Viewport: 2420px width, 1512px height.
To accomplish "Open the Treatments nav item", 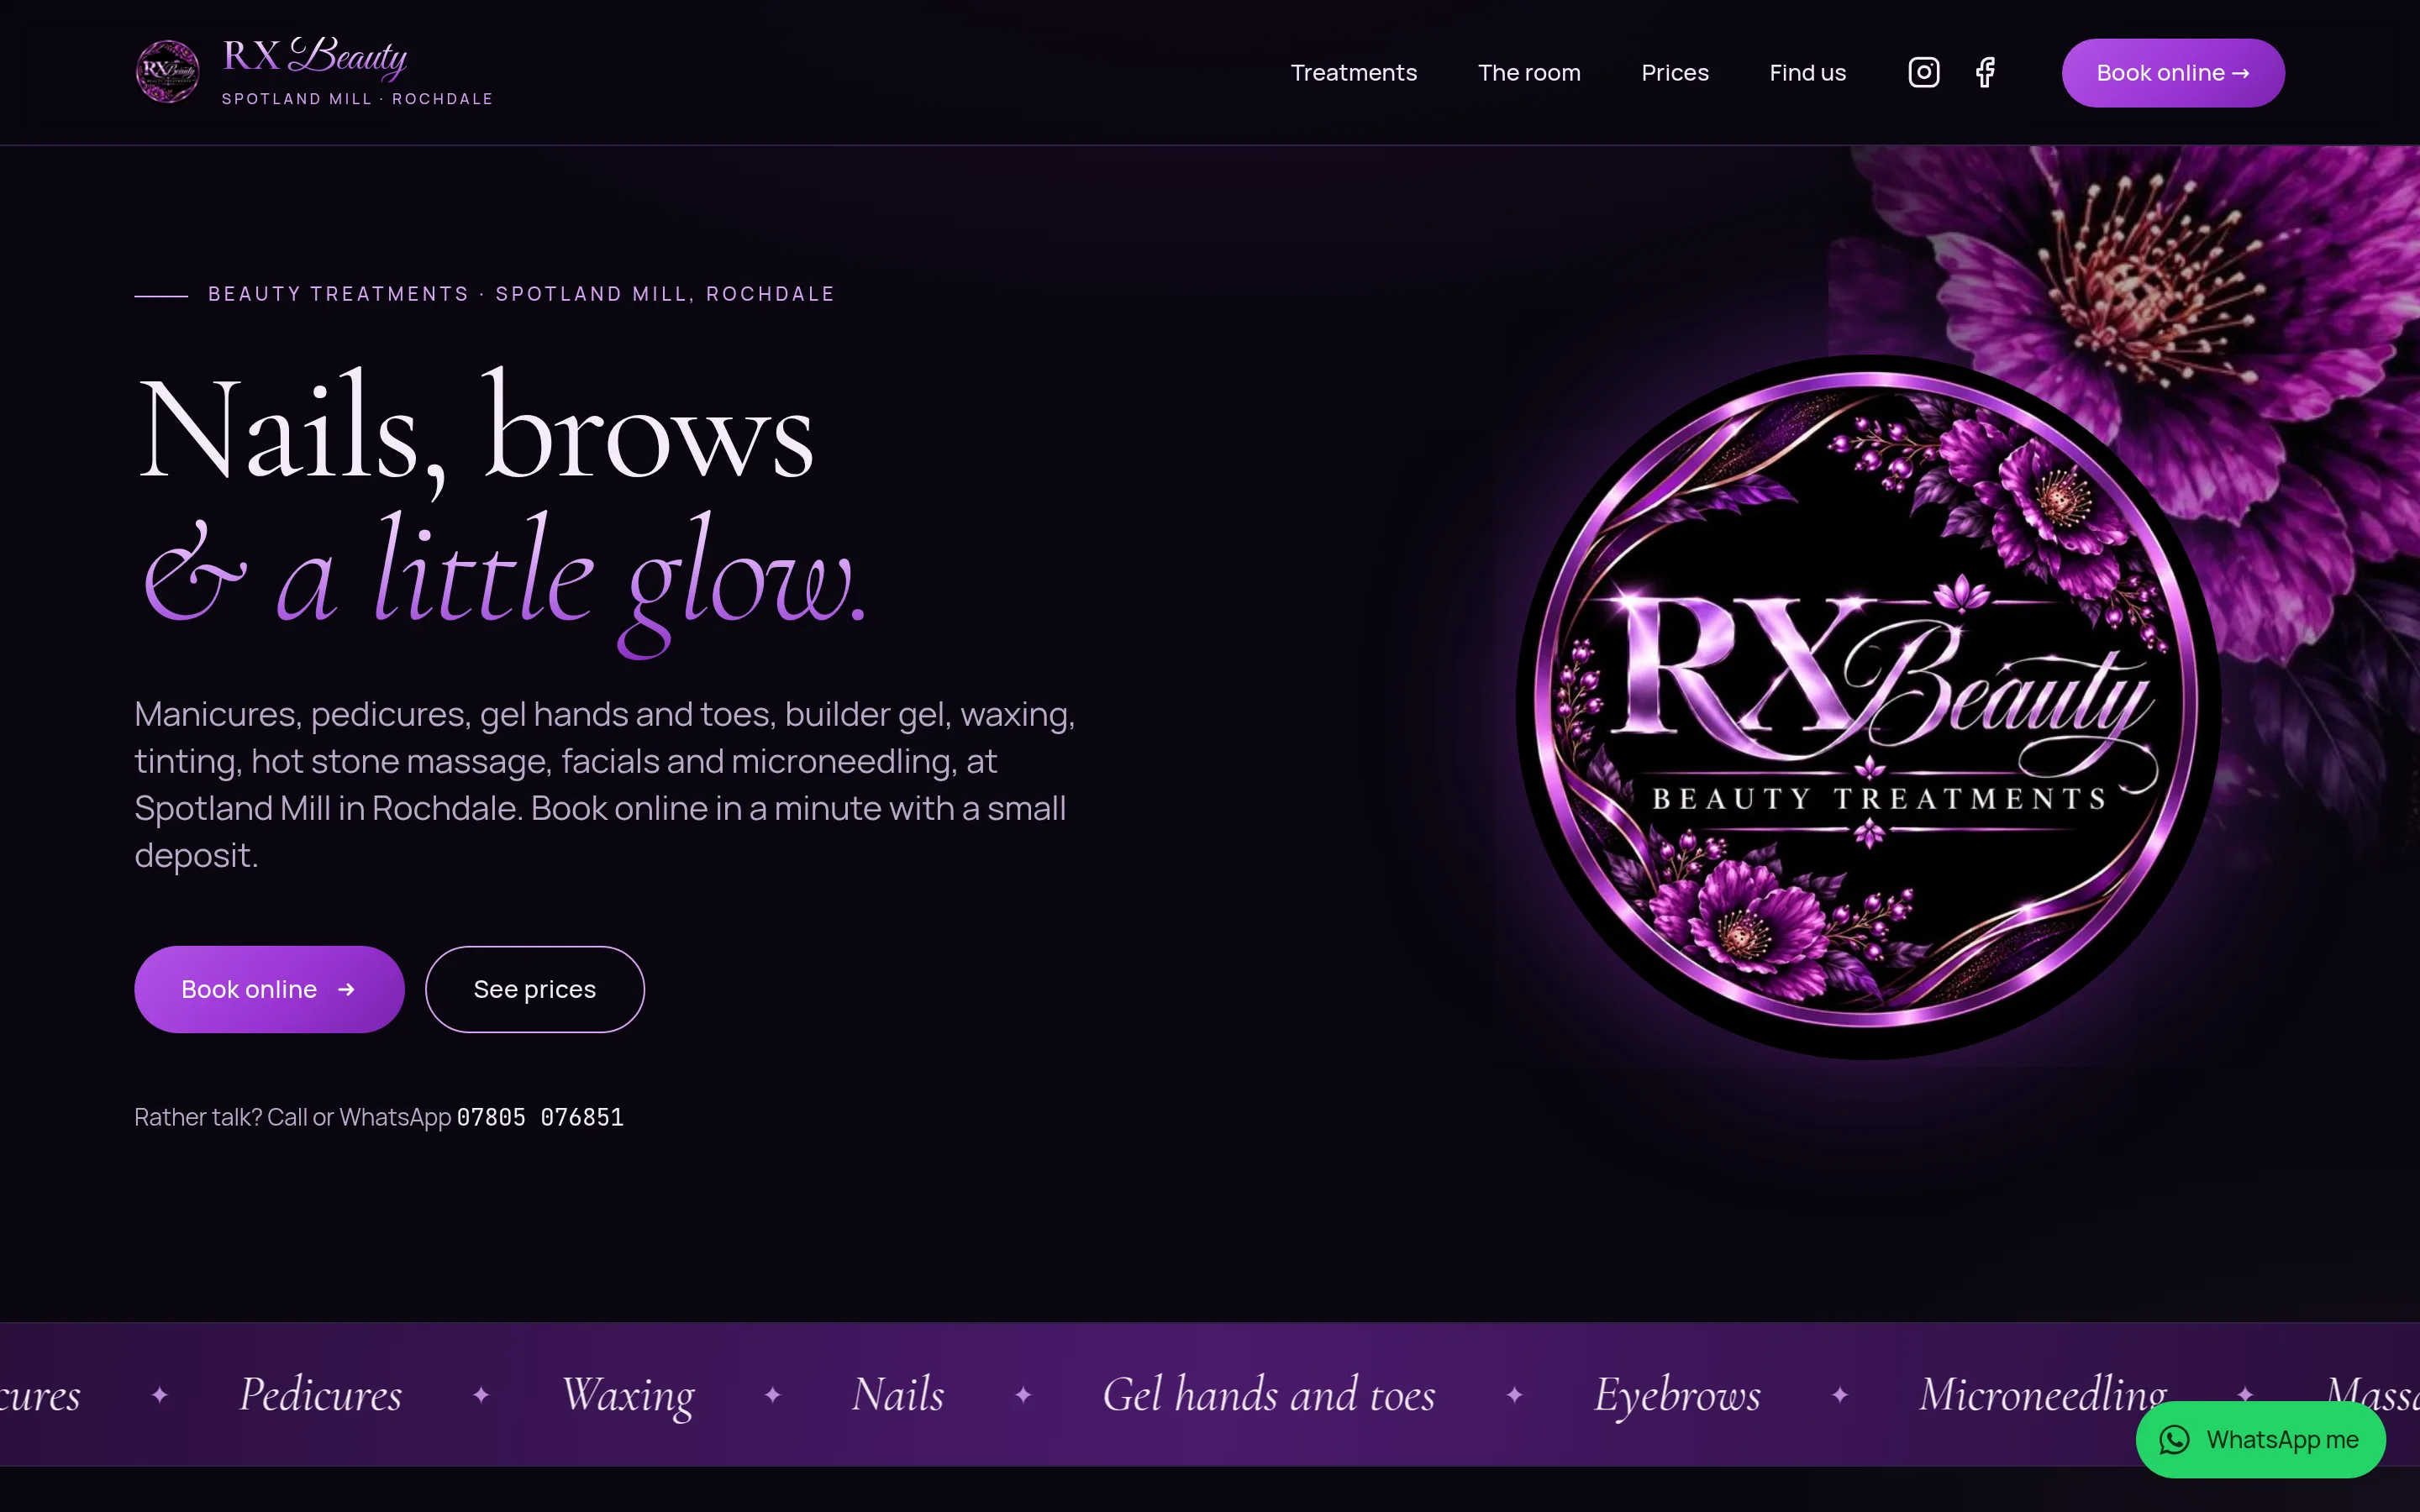I will click(x=1353, y=73).
